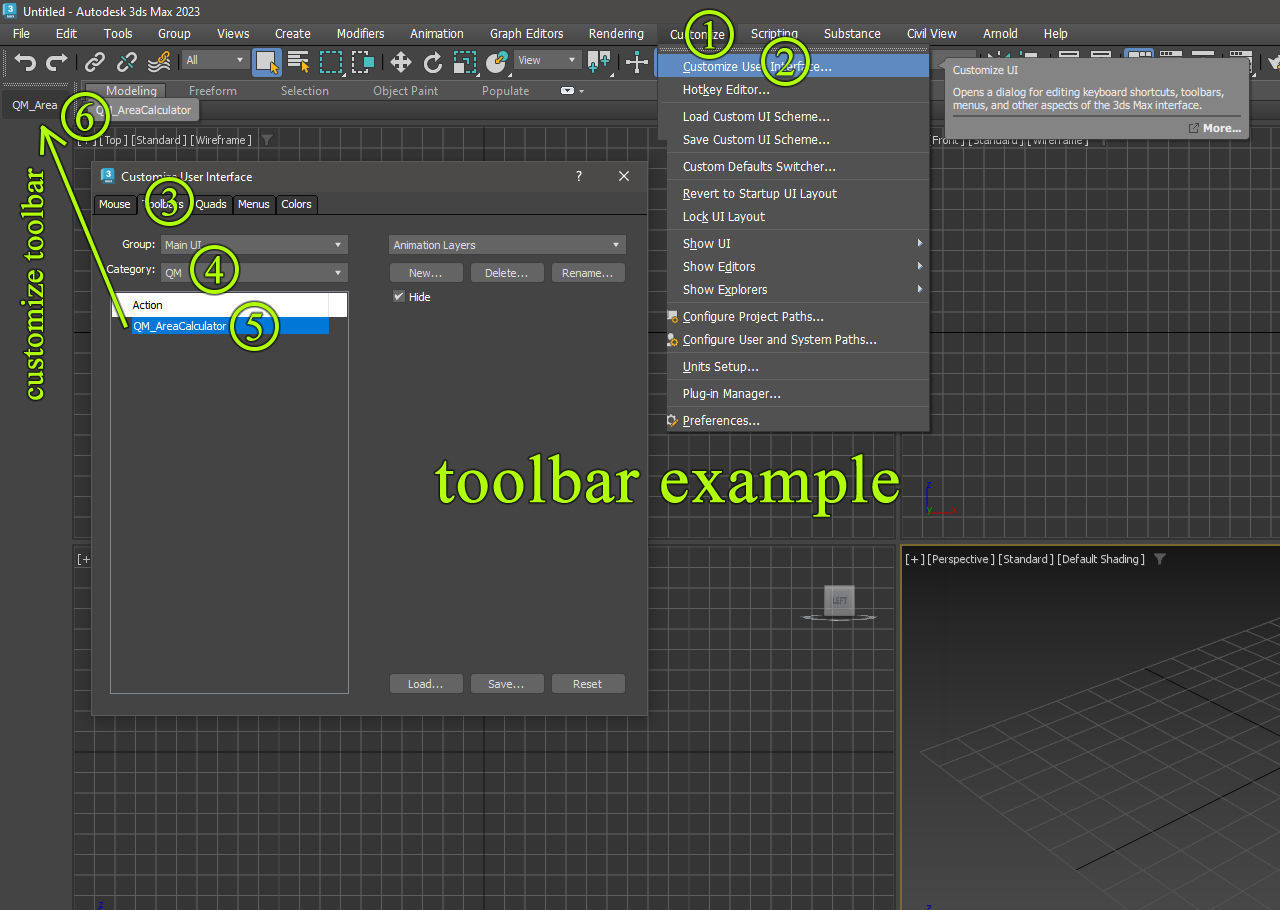Open the View reference coordinate dropdown
1280x910 pixels.
547,60
